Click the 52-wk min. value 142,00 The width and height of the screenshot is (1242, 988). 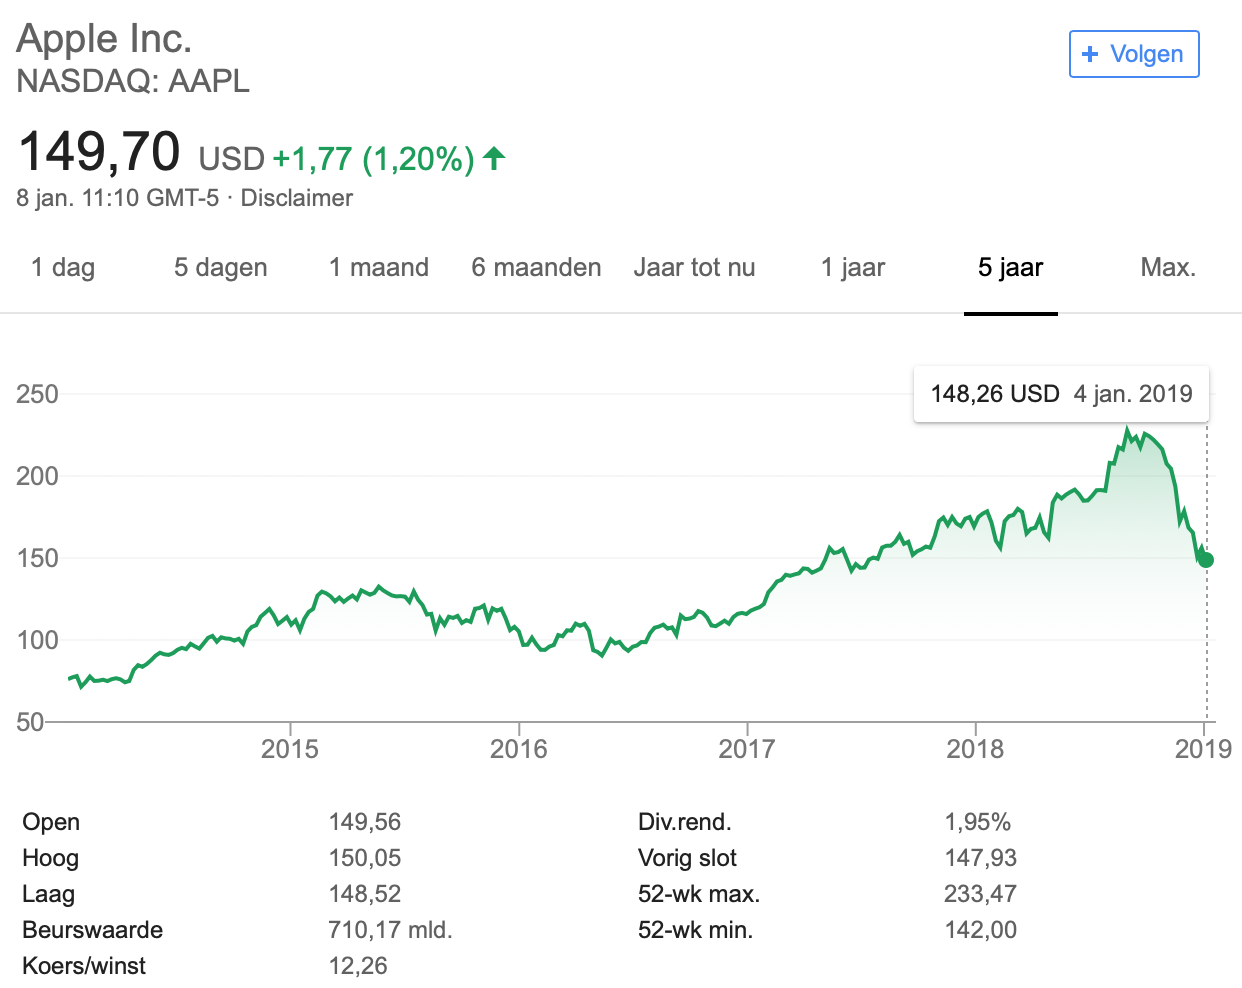pyautogui.click(x=981, y=930)
